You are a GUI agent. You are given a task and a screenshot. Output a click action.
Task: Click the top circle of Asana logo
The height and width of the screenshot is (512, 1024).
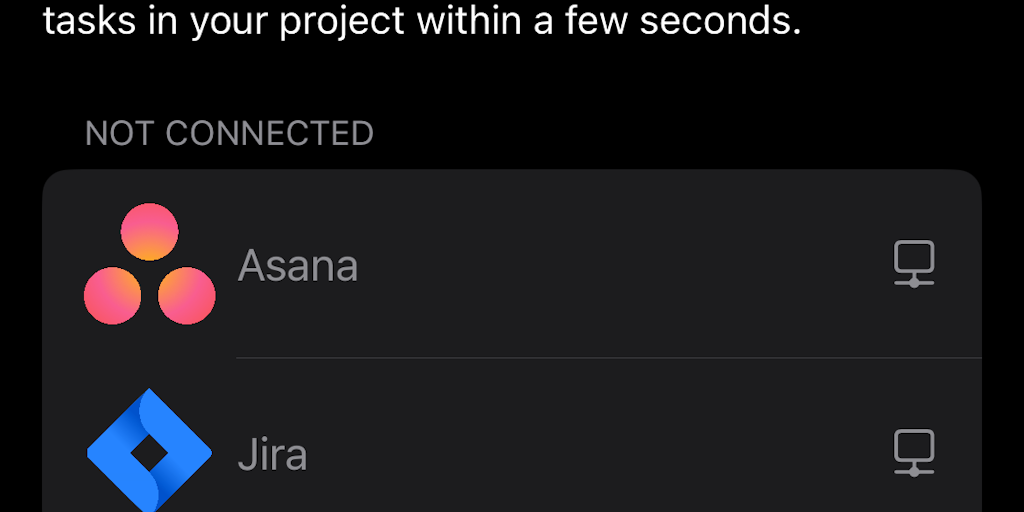click(x=149, y=232)
